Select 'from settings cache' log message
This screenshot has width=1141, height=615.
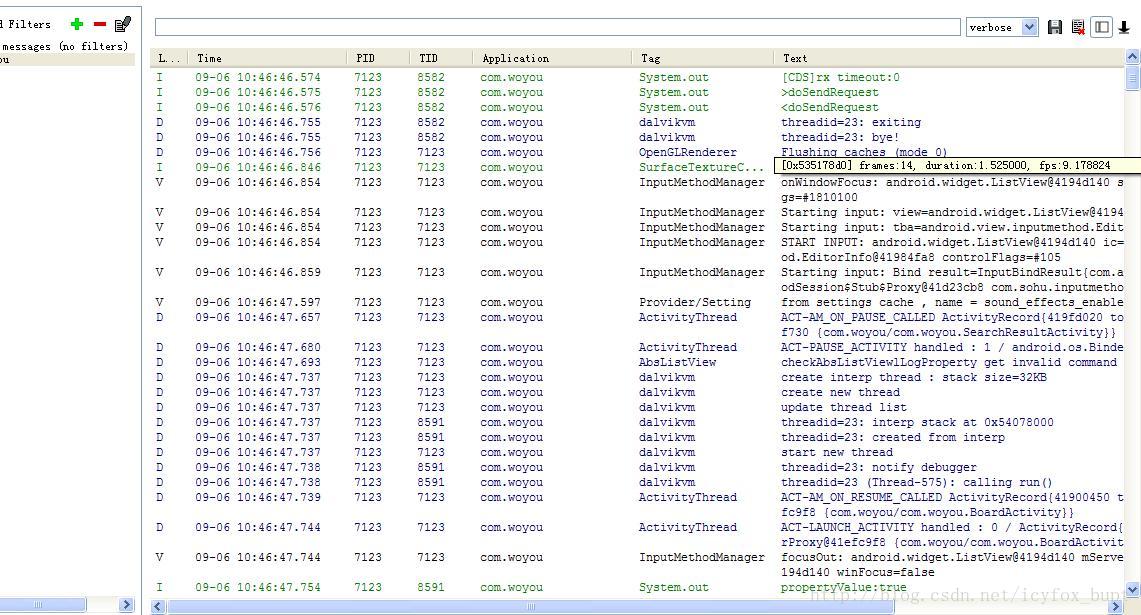[952, 302]
